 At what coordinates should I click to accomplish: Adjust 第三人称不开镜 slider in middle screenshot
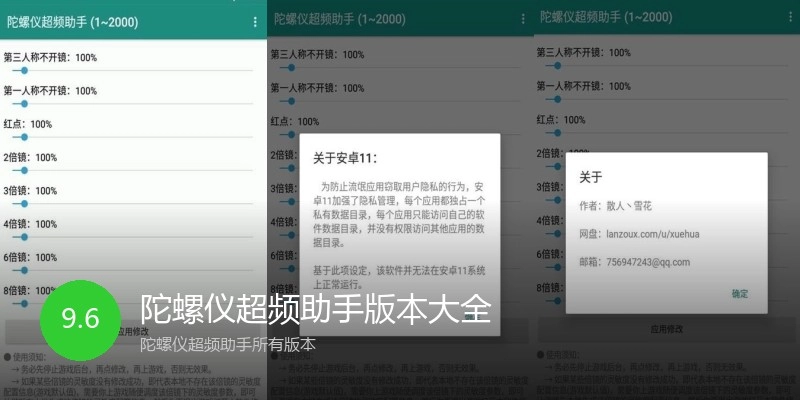(399, 67)
